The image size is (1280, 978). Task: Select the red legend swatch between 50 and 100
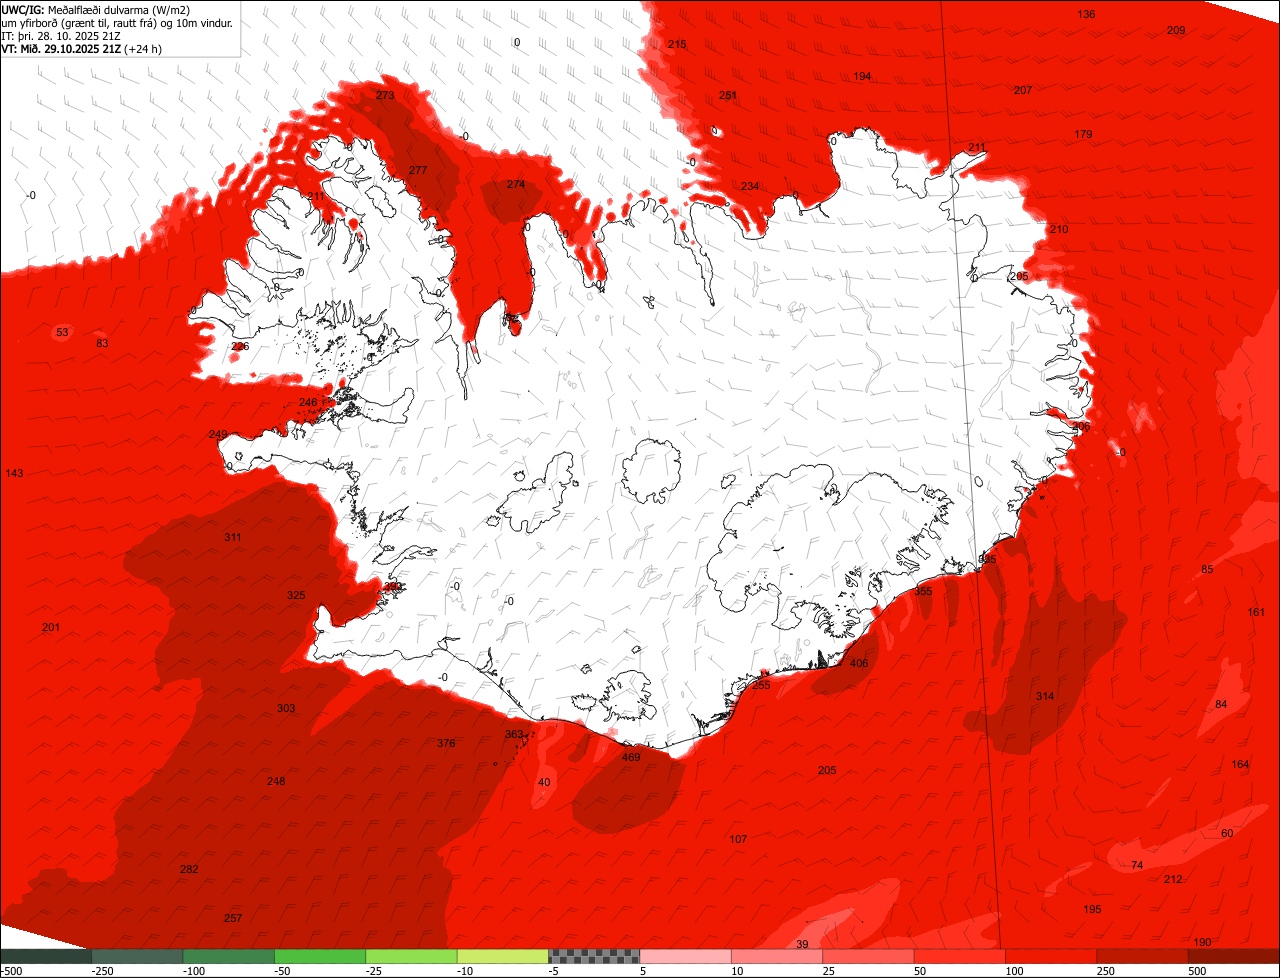960,956
